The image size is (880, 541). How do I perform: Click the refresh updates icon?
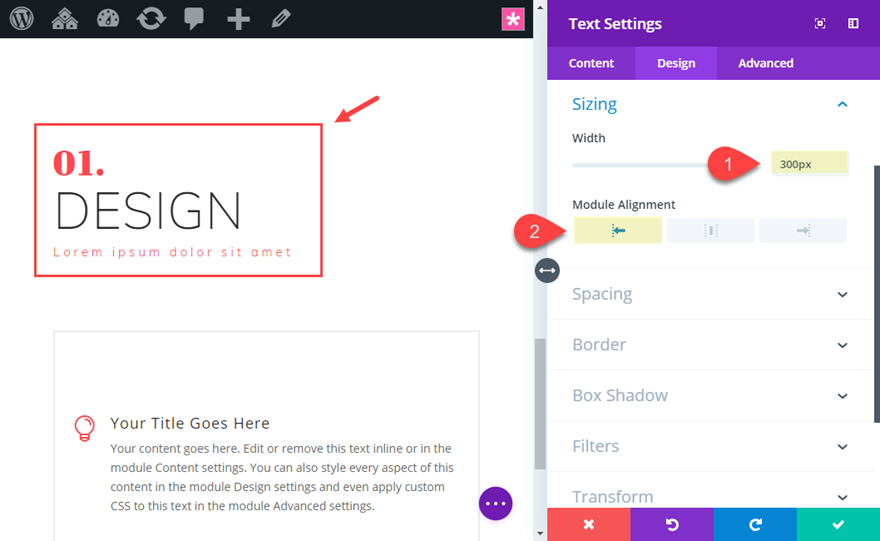click(x=151, y=19)
